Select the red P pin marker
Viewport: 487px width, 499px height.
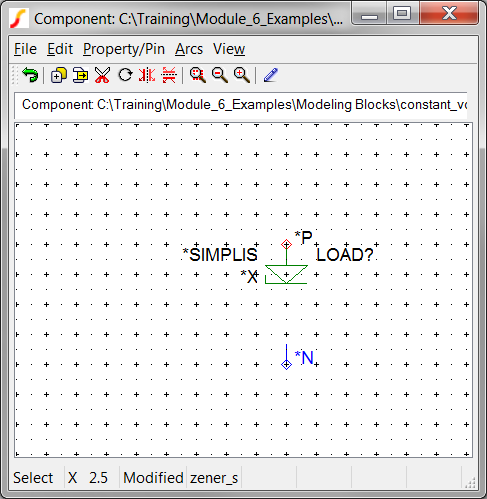tap(286, 244)
